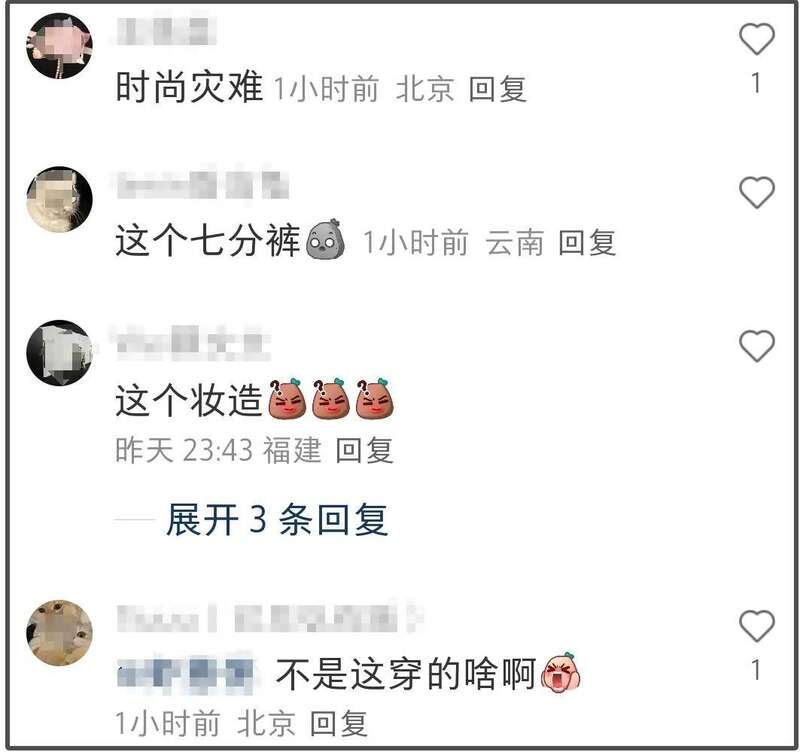This screenshot has width=800, height=752.
Task: Like the 不是这穿的啥啊 comment
Action: (x=757, y=625)
